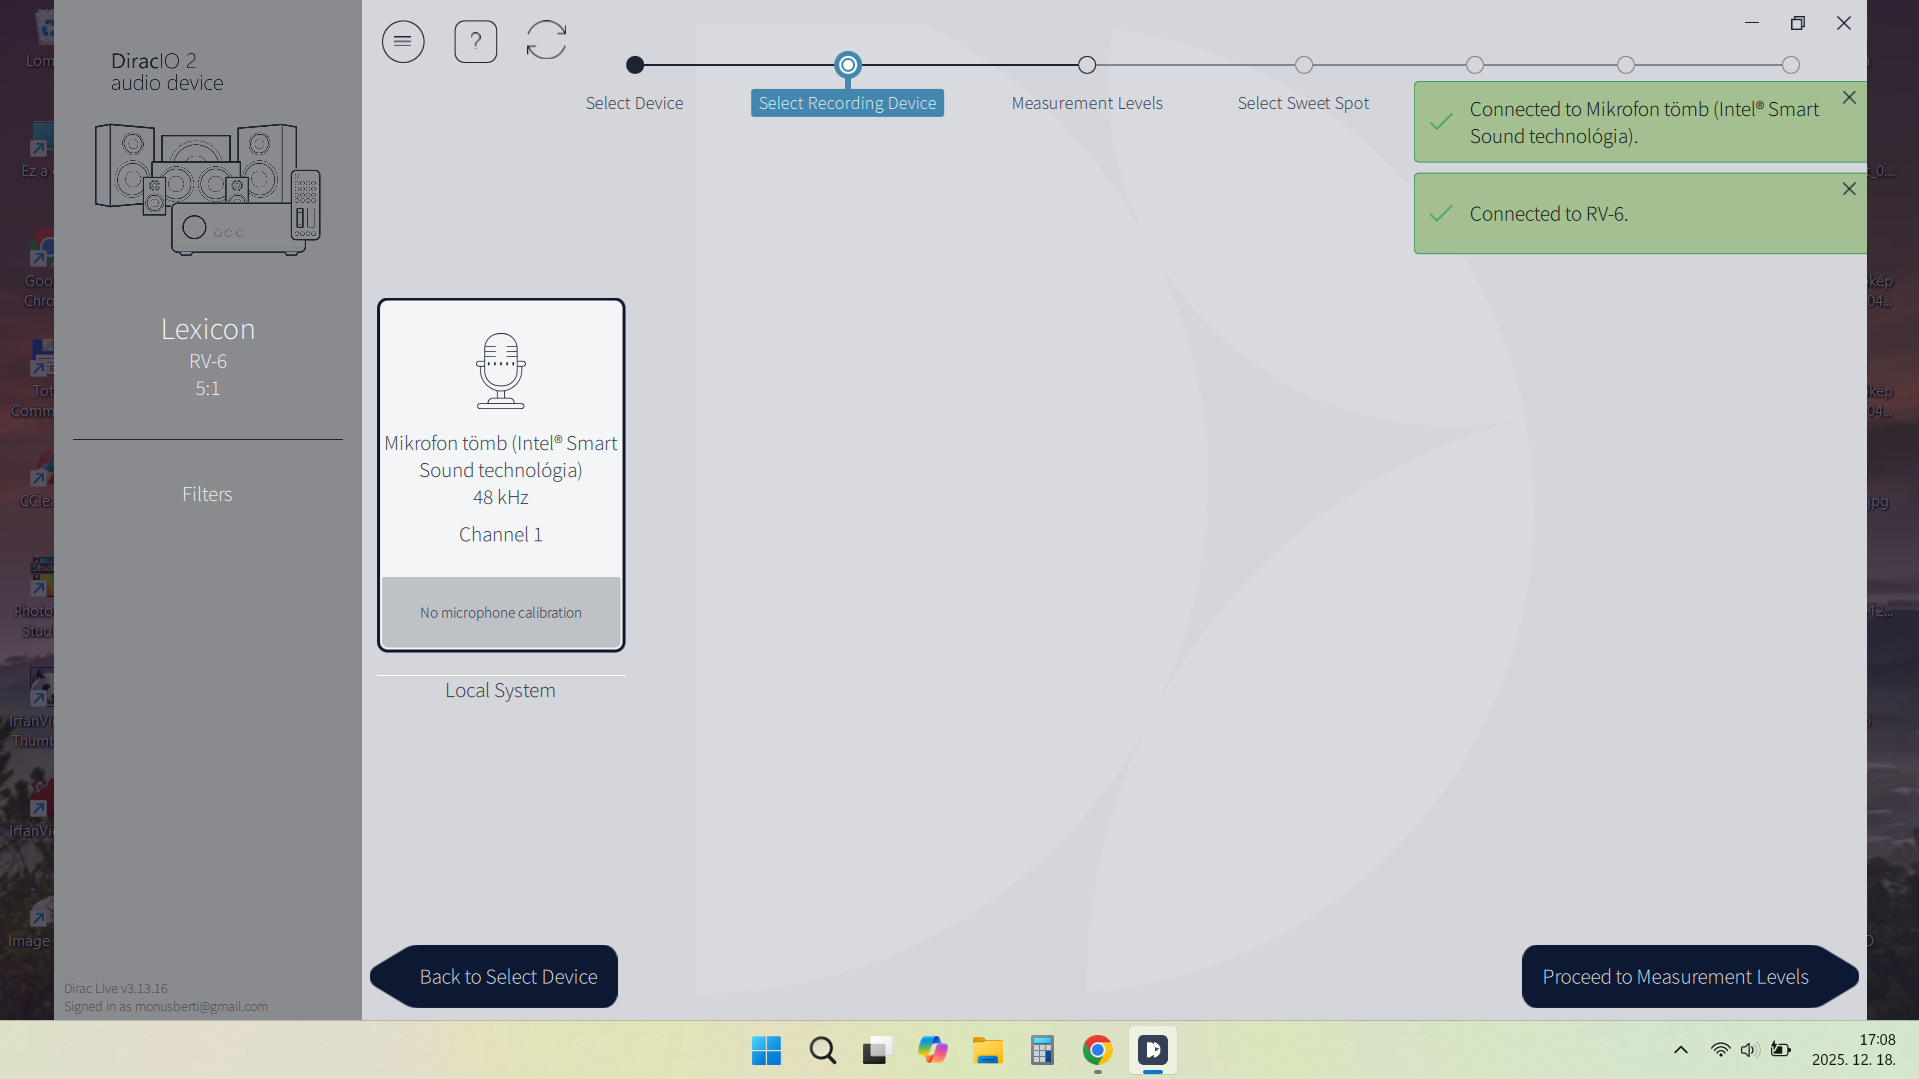This screenshot has height=1079, width=1919.
Task: Open File Explorer from the taskbar
Action: pos(987,1050)
